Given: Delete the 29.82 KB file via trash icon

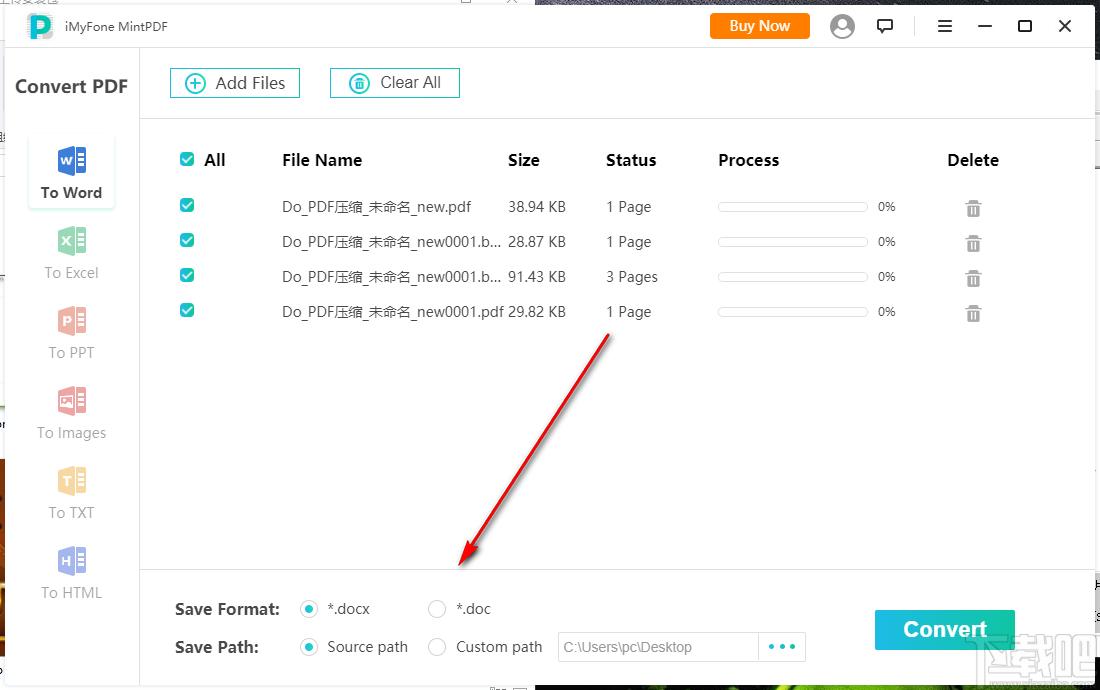Looking at the screenshot, I should (973, 313).
